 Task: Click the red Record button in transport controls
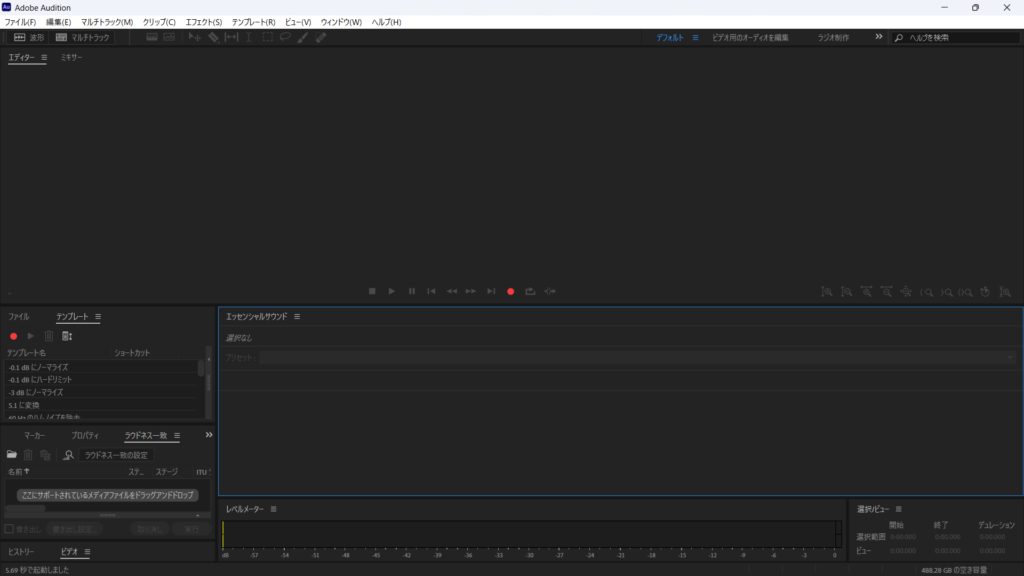[x=510, y=291]
